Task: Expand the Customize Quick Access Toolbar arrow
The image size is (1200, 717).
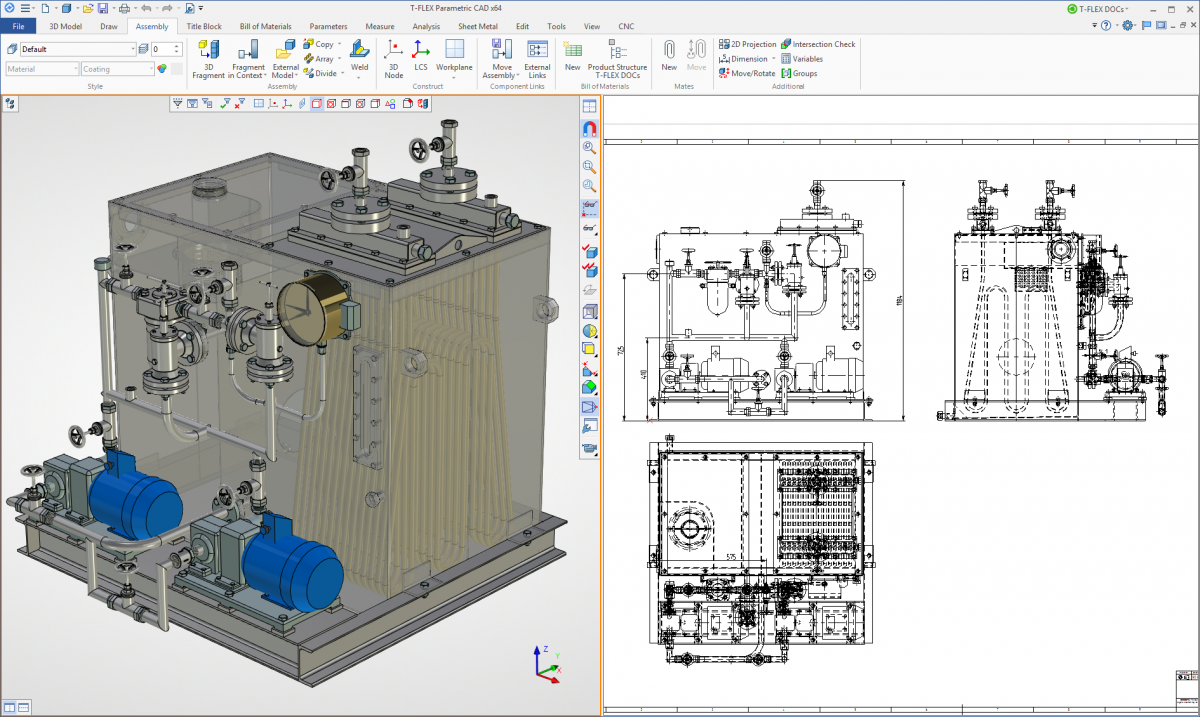Action: click(x=201, y=8)
